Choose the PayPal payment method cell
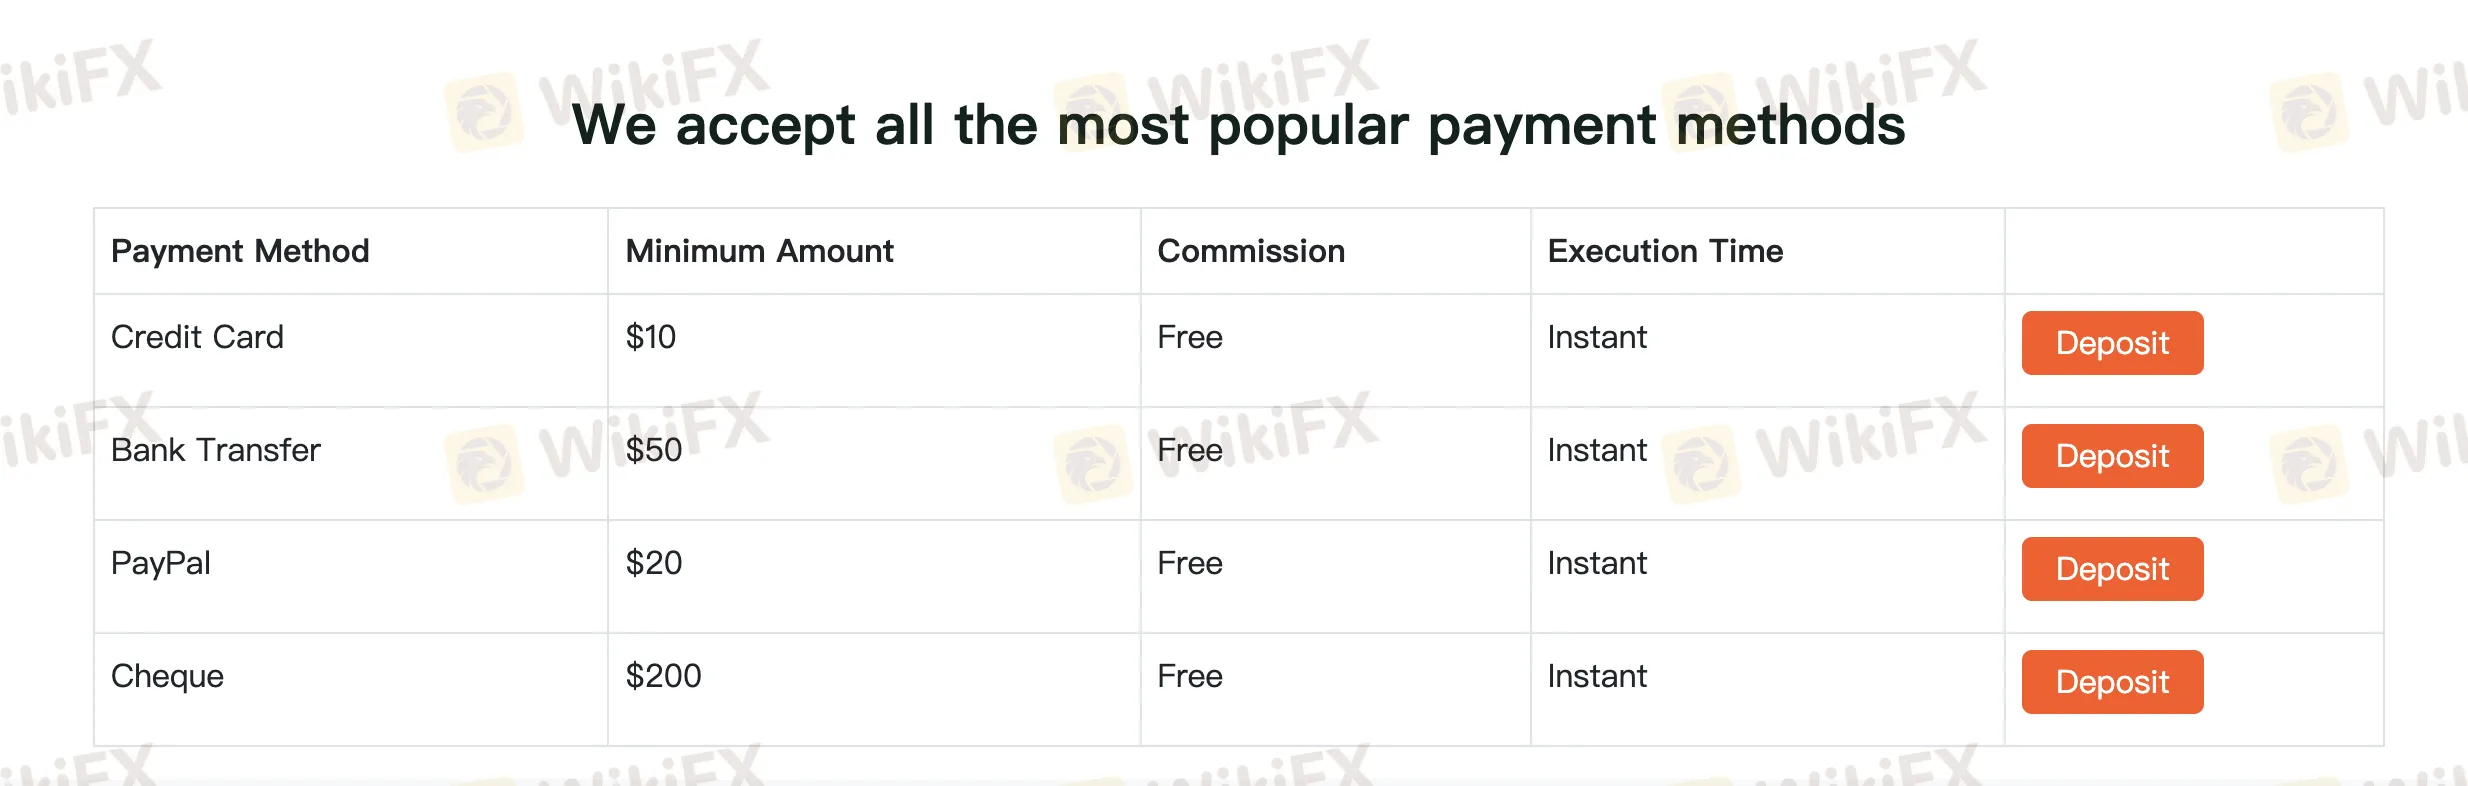Viewport: 2468px width, 786px height. [161, 563]
